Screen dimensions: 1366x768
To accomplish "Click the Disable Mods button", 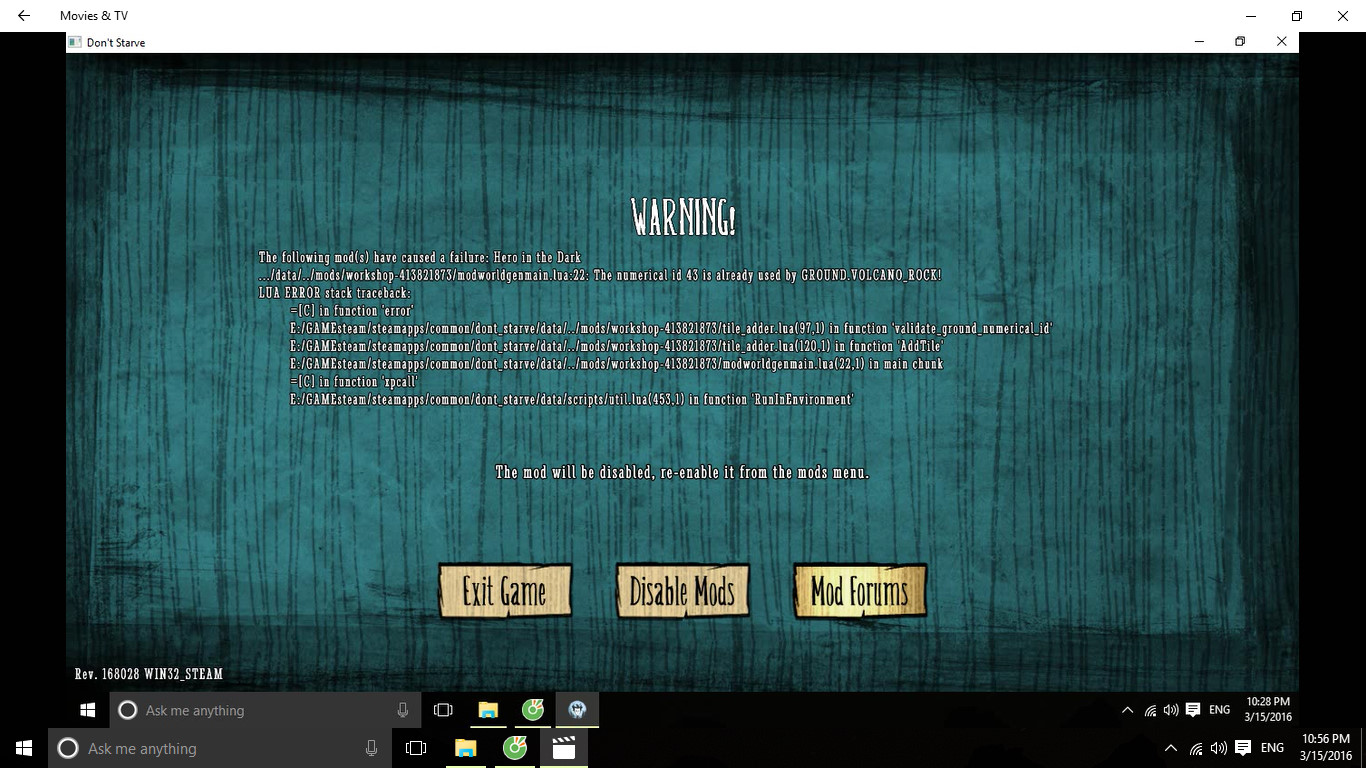I will coord(682,591).
